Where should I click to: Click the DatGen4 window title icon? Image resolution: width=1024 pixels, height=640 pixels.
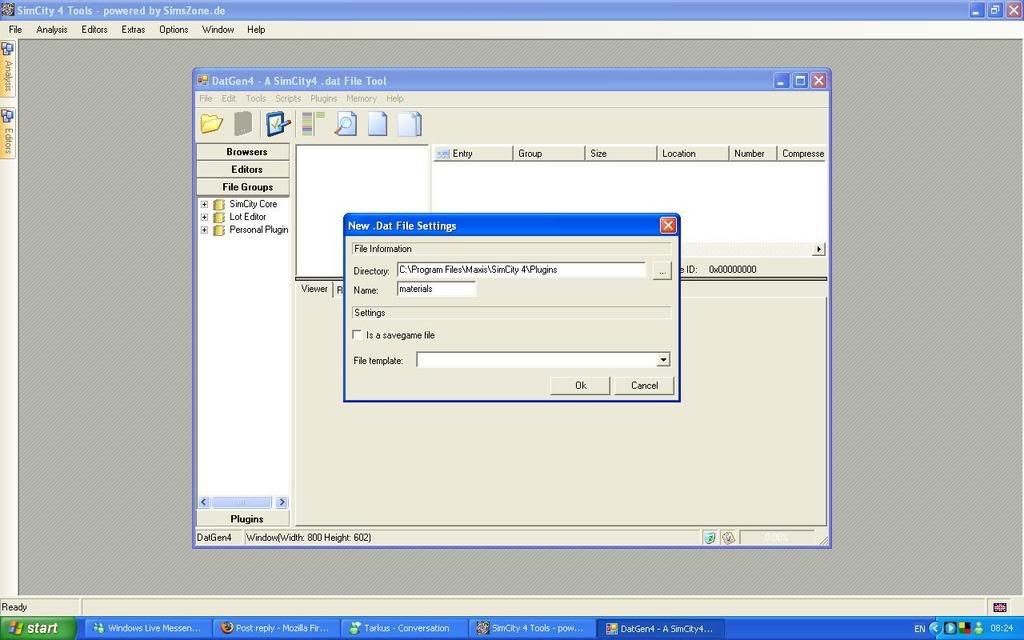(x=203, y=80)
